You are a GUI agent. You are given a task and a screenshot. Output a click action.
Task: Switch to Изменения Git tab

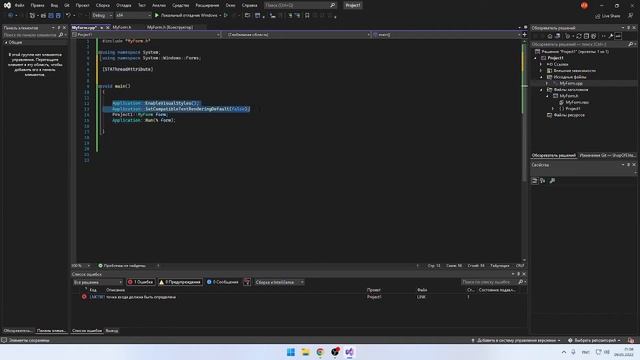point(607,156)
